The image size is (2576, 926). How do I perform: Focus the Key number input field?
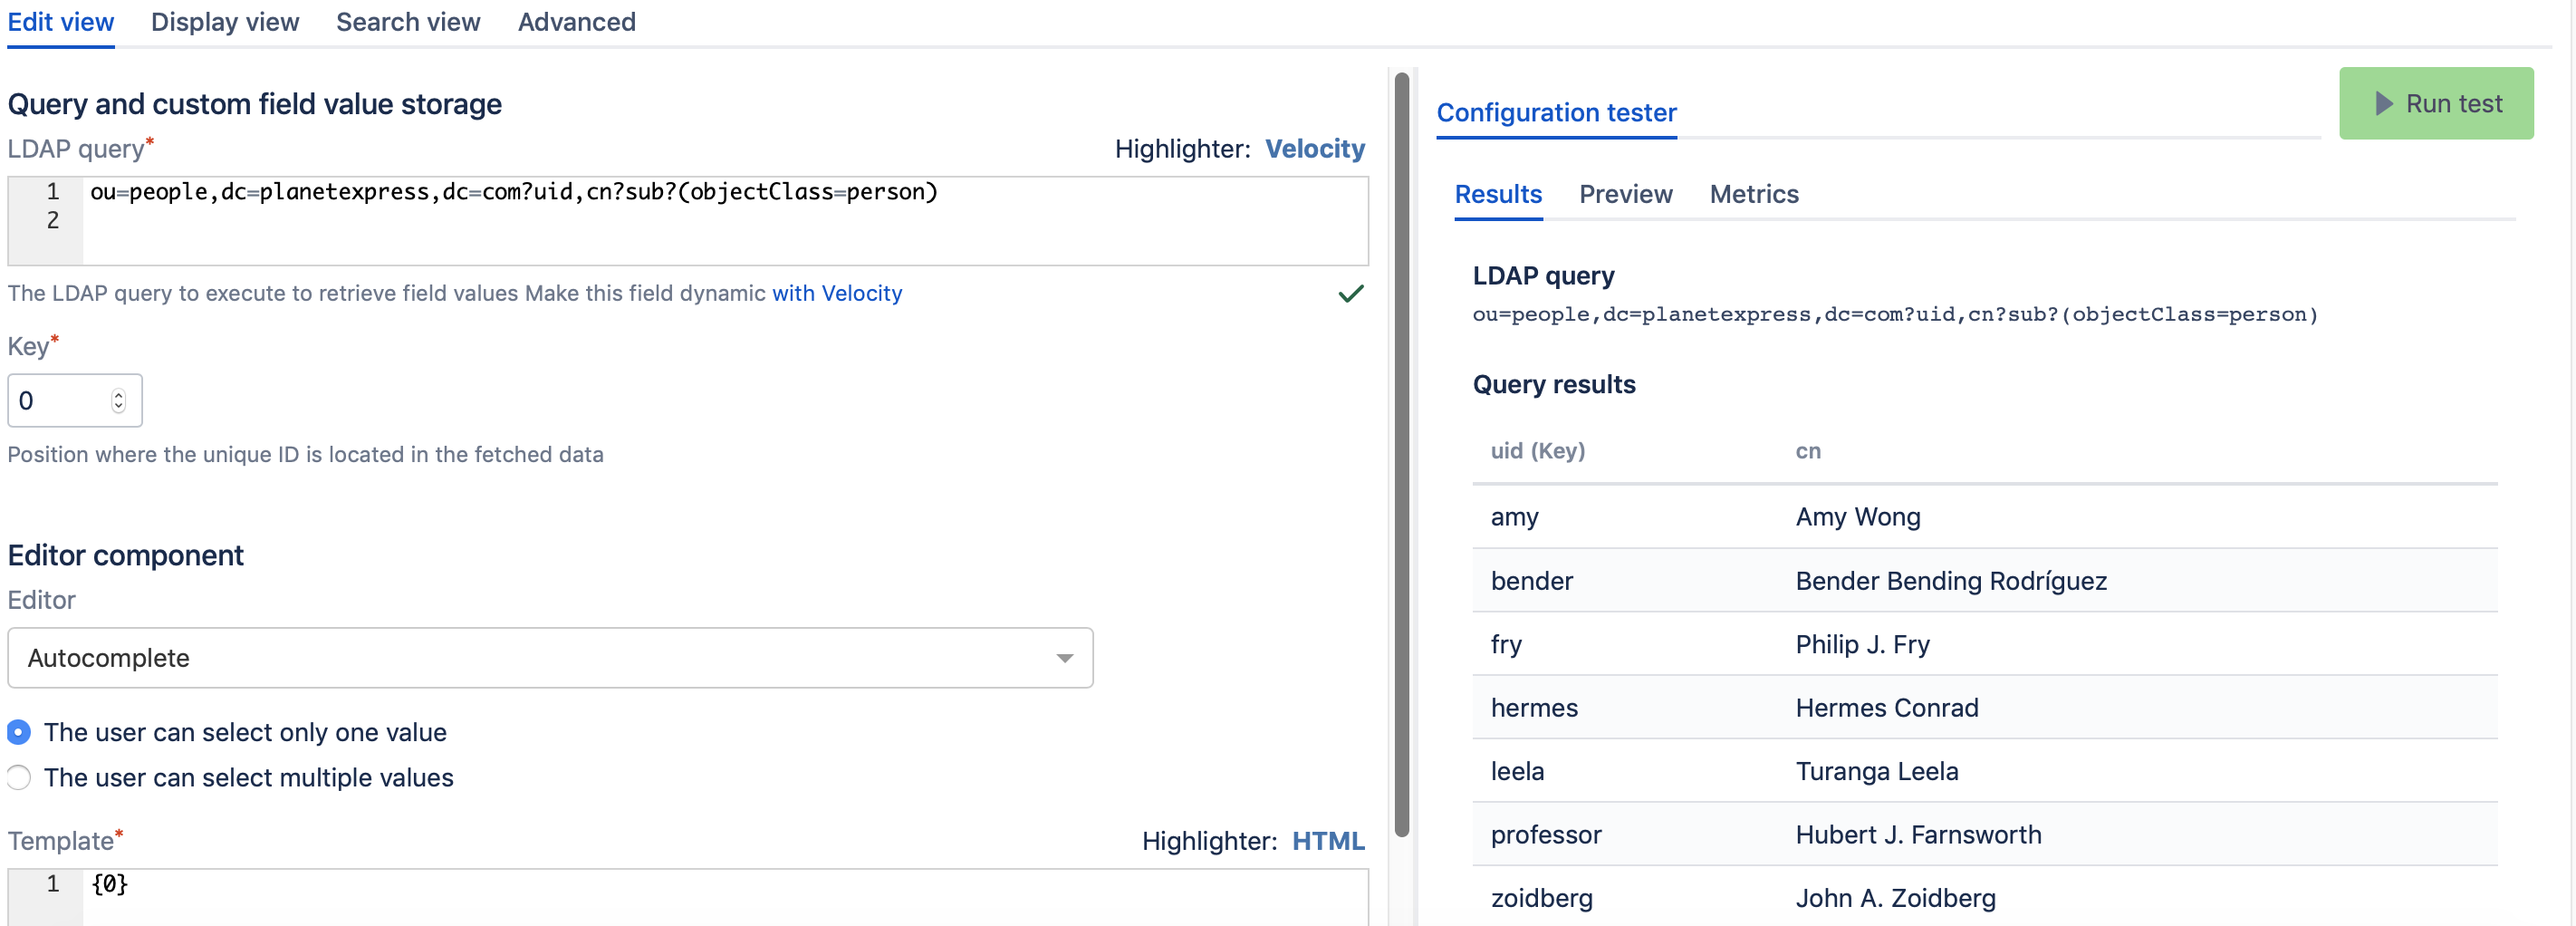[x=62, y=401]
